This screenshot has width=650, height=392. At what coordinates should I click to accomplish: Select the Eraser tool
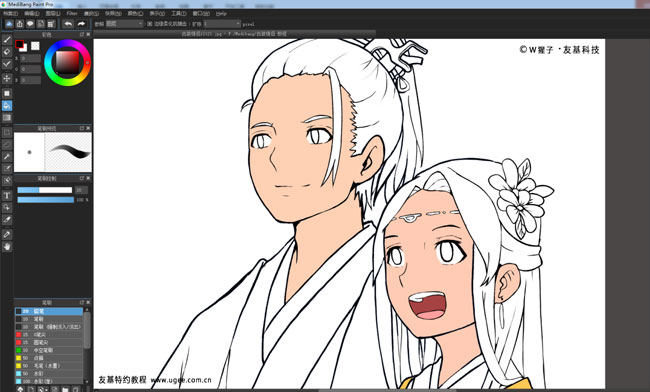[7, 52]
